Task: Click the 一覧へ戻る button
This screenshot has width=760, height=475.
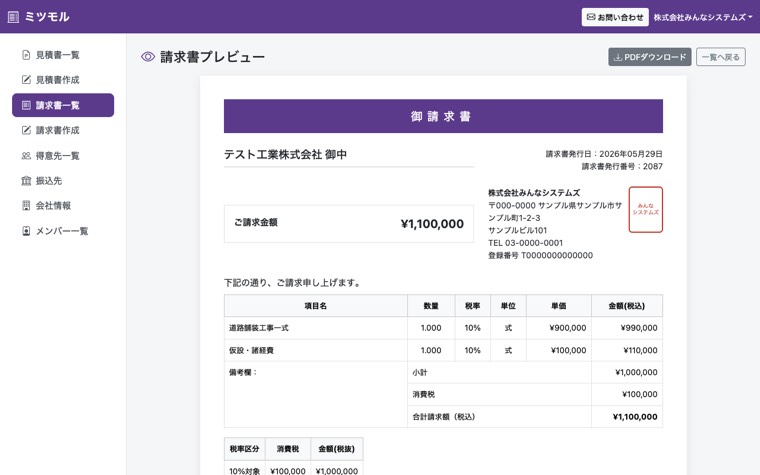Action: point(721,57)
